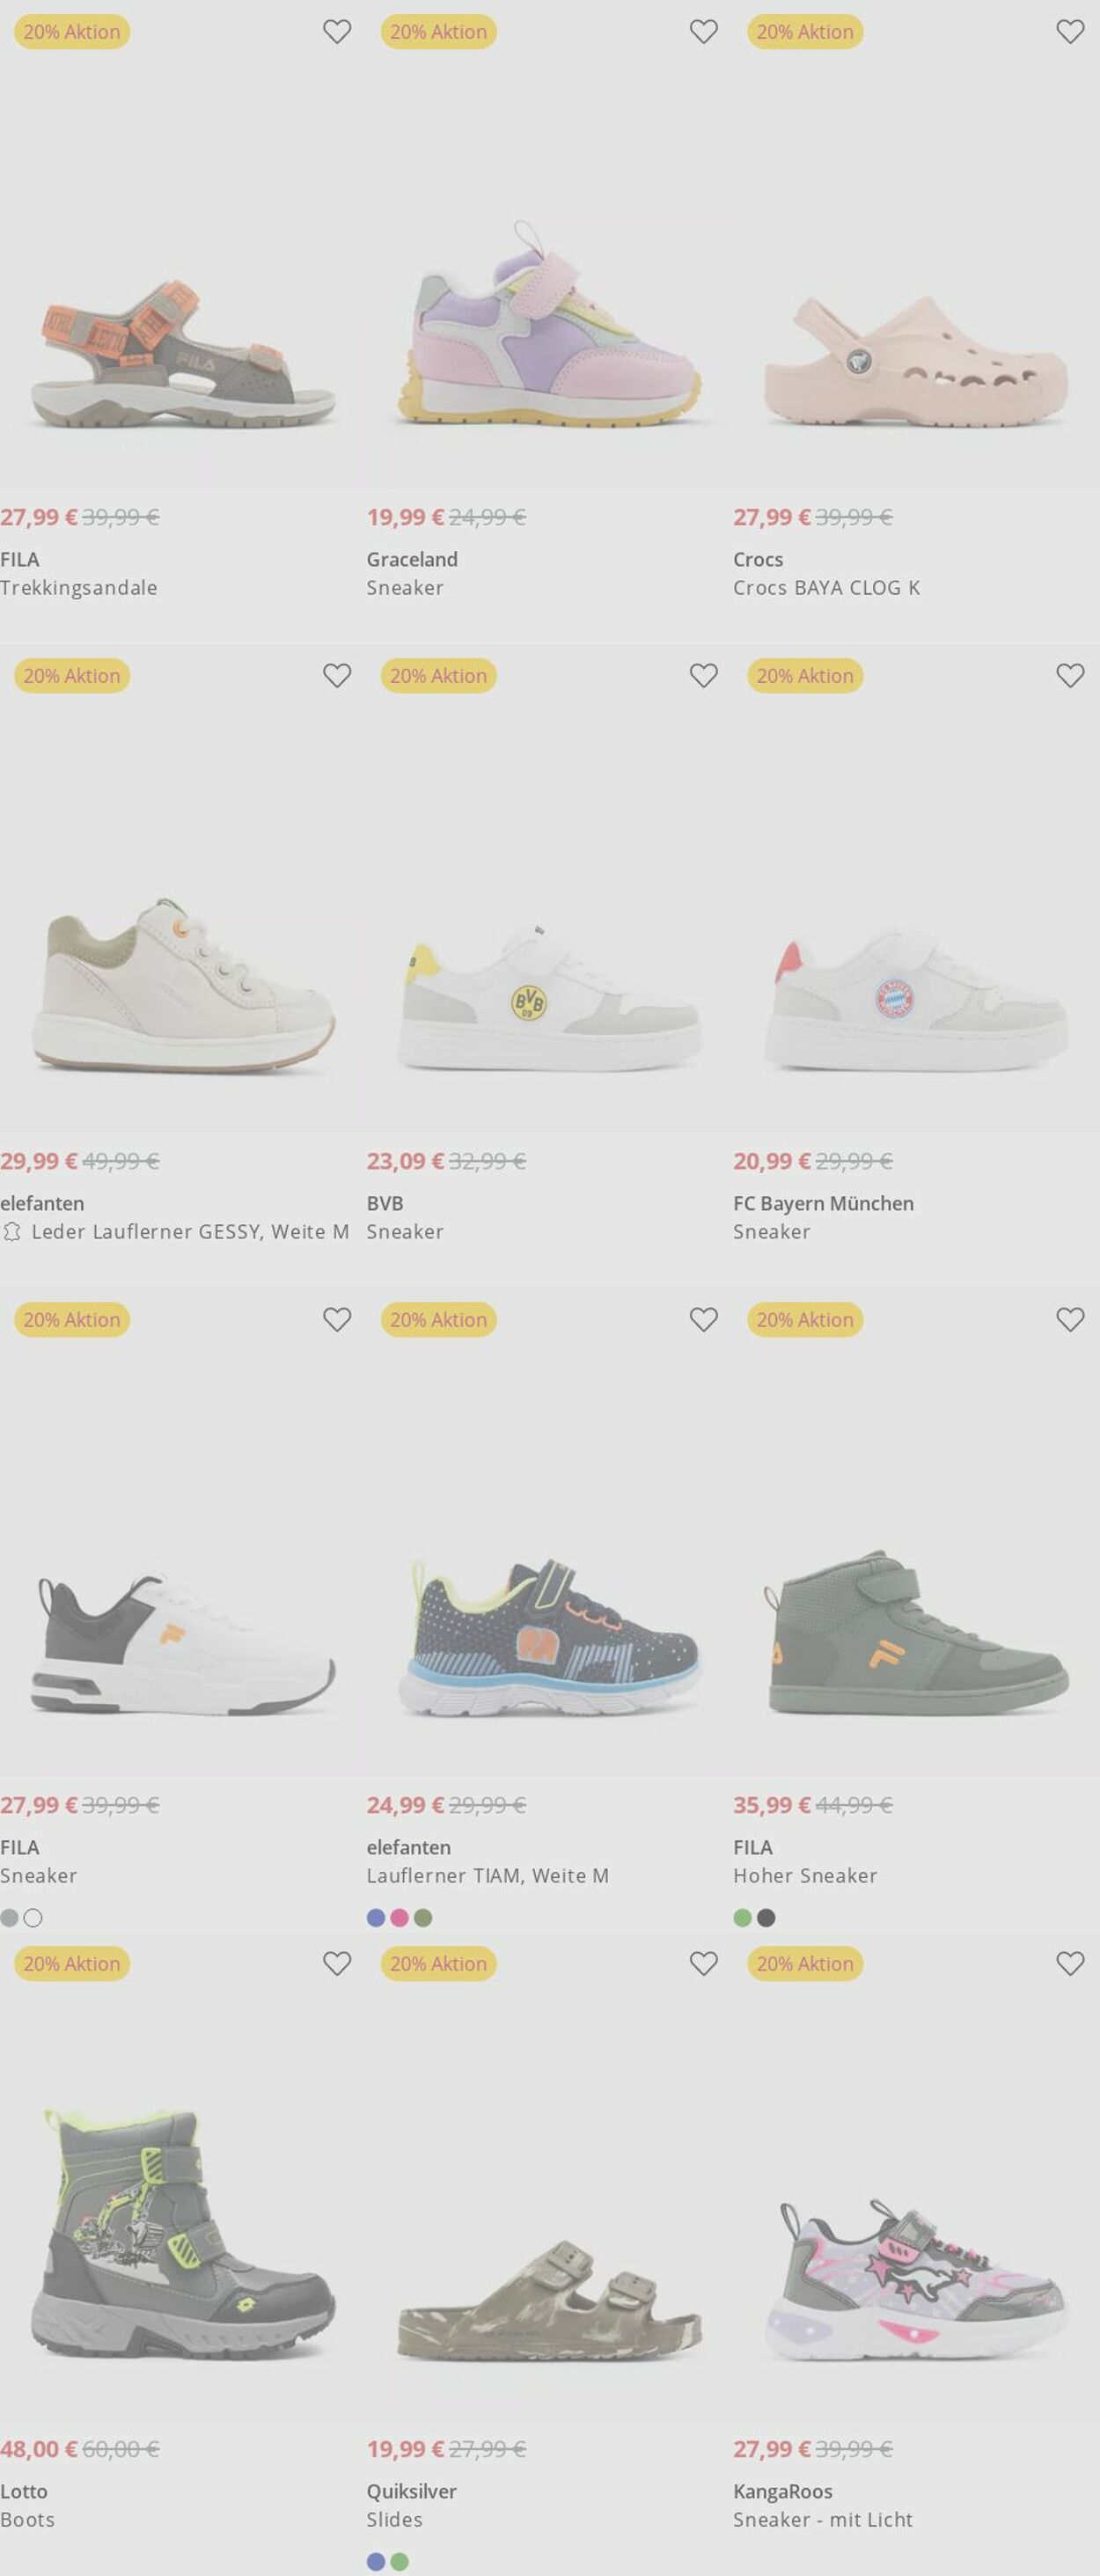This screenshot has width=1100, height=2576.
Task: Pick green swatch under FILA Hoher Sneaker
Action: click(x=742, y=1918)
